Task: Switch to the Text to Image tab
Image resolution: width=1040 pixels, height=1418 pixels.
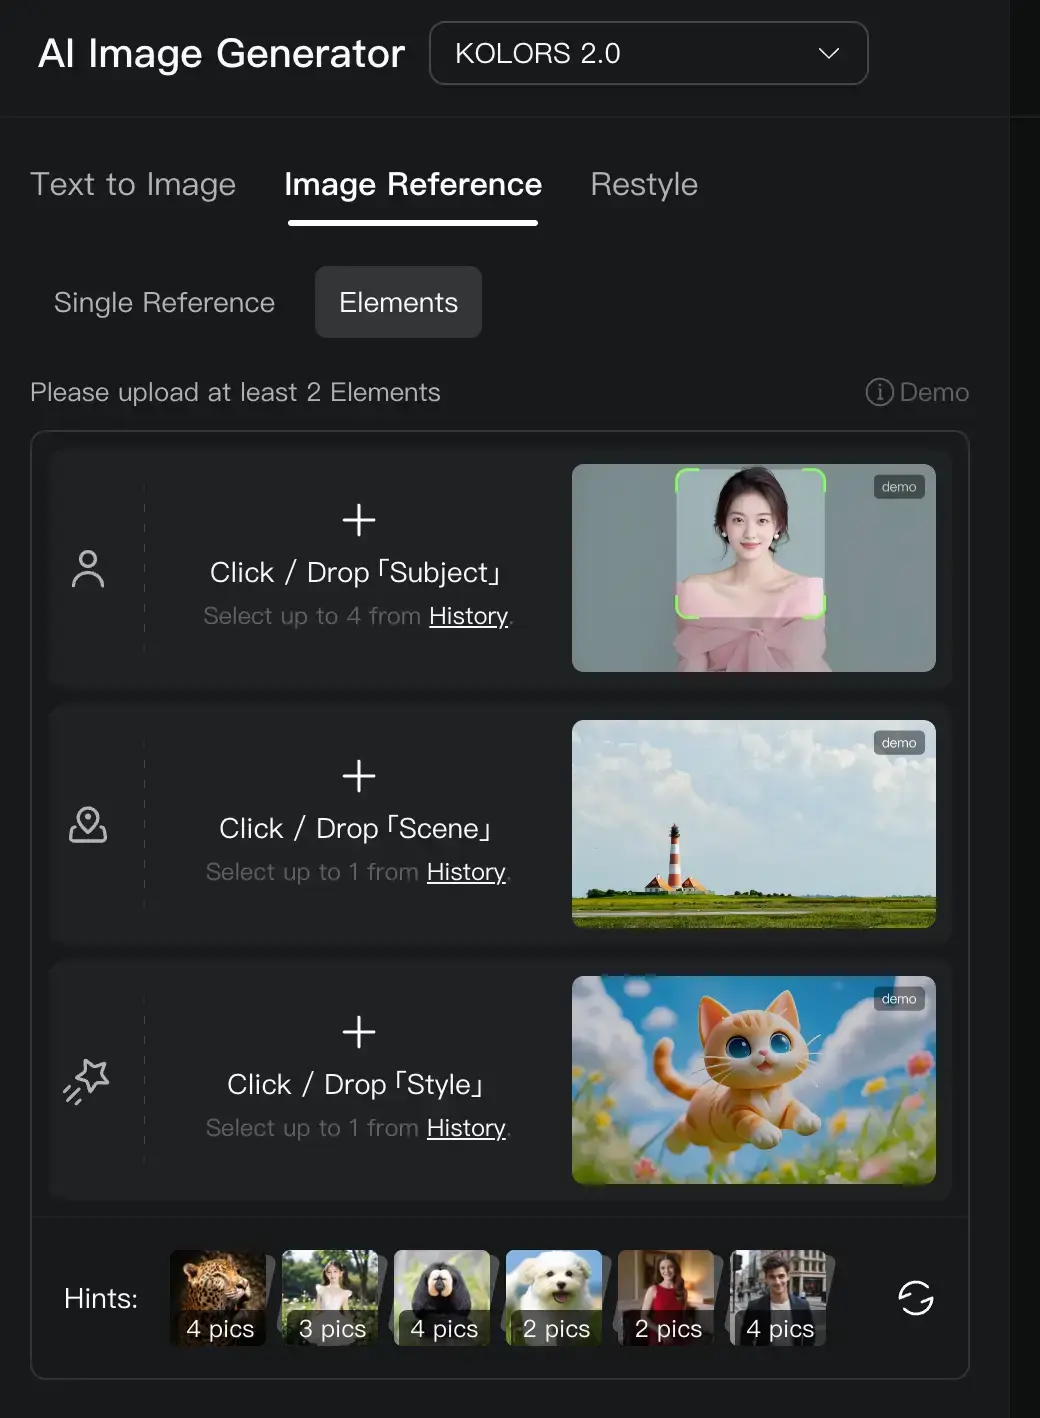Action: coord(133,184)
